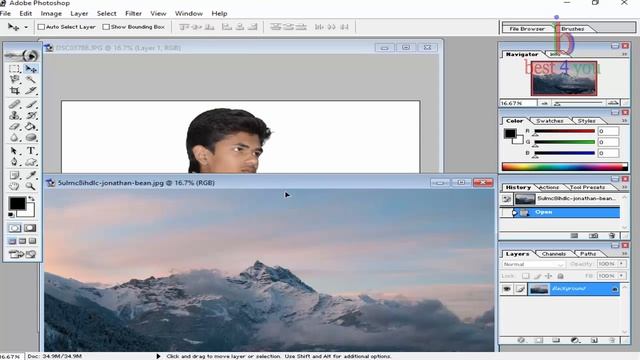Select the Paint Bucket tool
The image size is (640, 360).
point(31,127)
